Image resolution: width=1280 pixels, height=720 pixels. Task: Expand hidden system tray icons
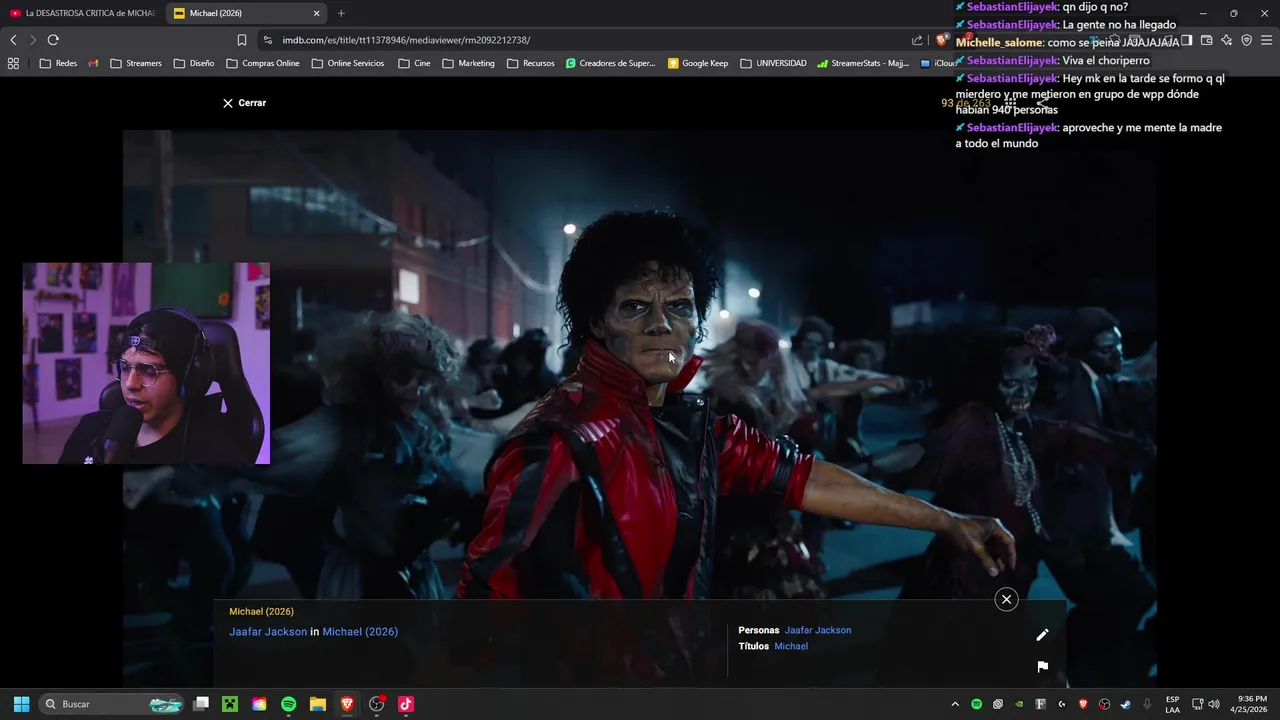[x=955, y=704]
